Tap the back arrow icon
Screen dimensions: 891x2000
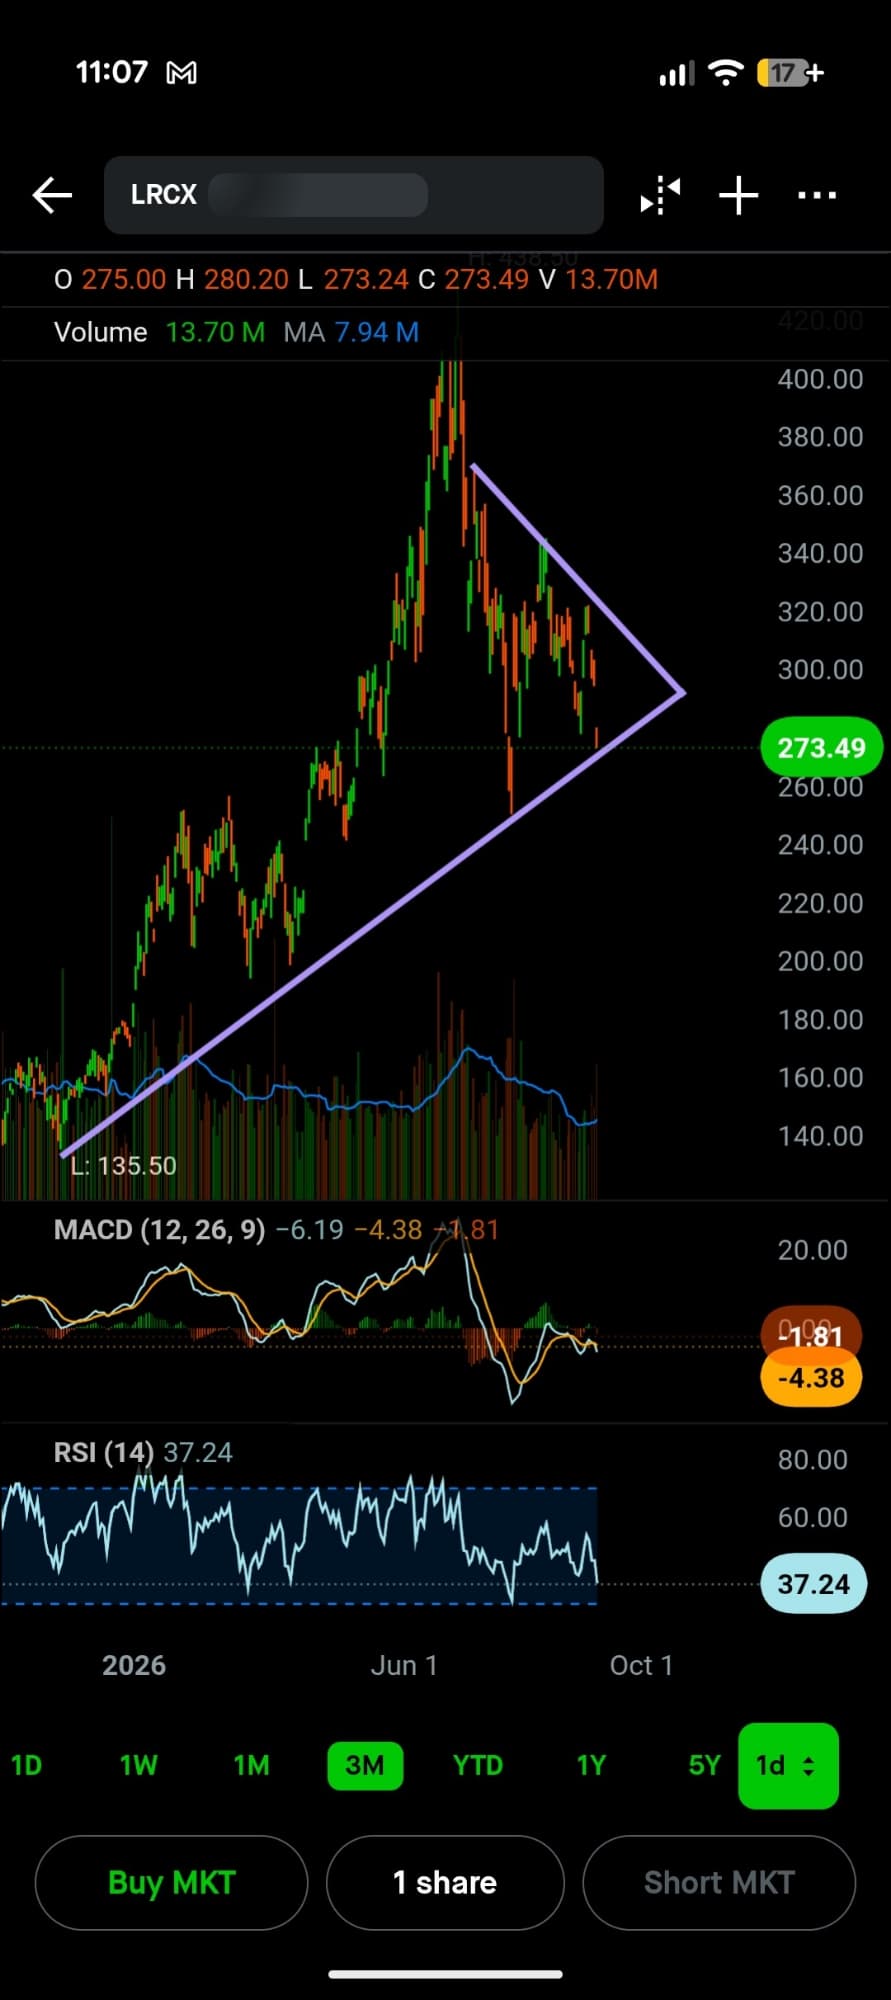coord(52,195)
